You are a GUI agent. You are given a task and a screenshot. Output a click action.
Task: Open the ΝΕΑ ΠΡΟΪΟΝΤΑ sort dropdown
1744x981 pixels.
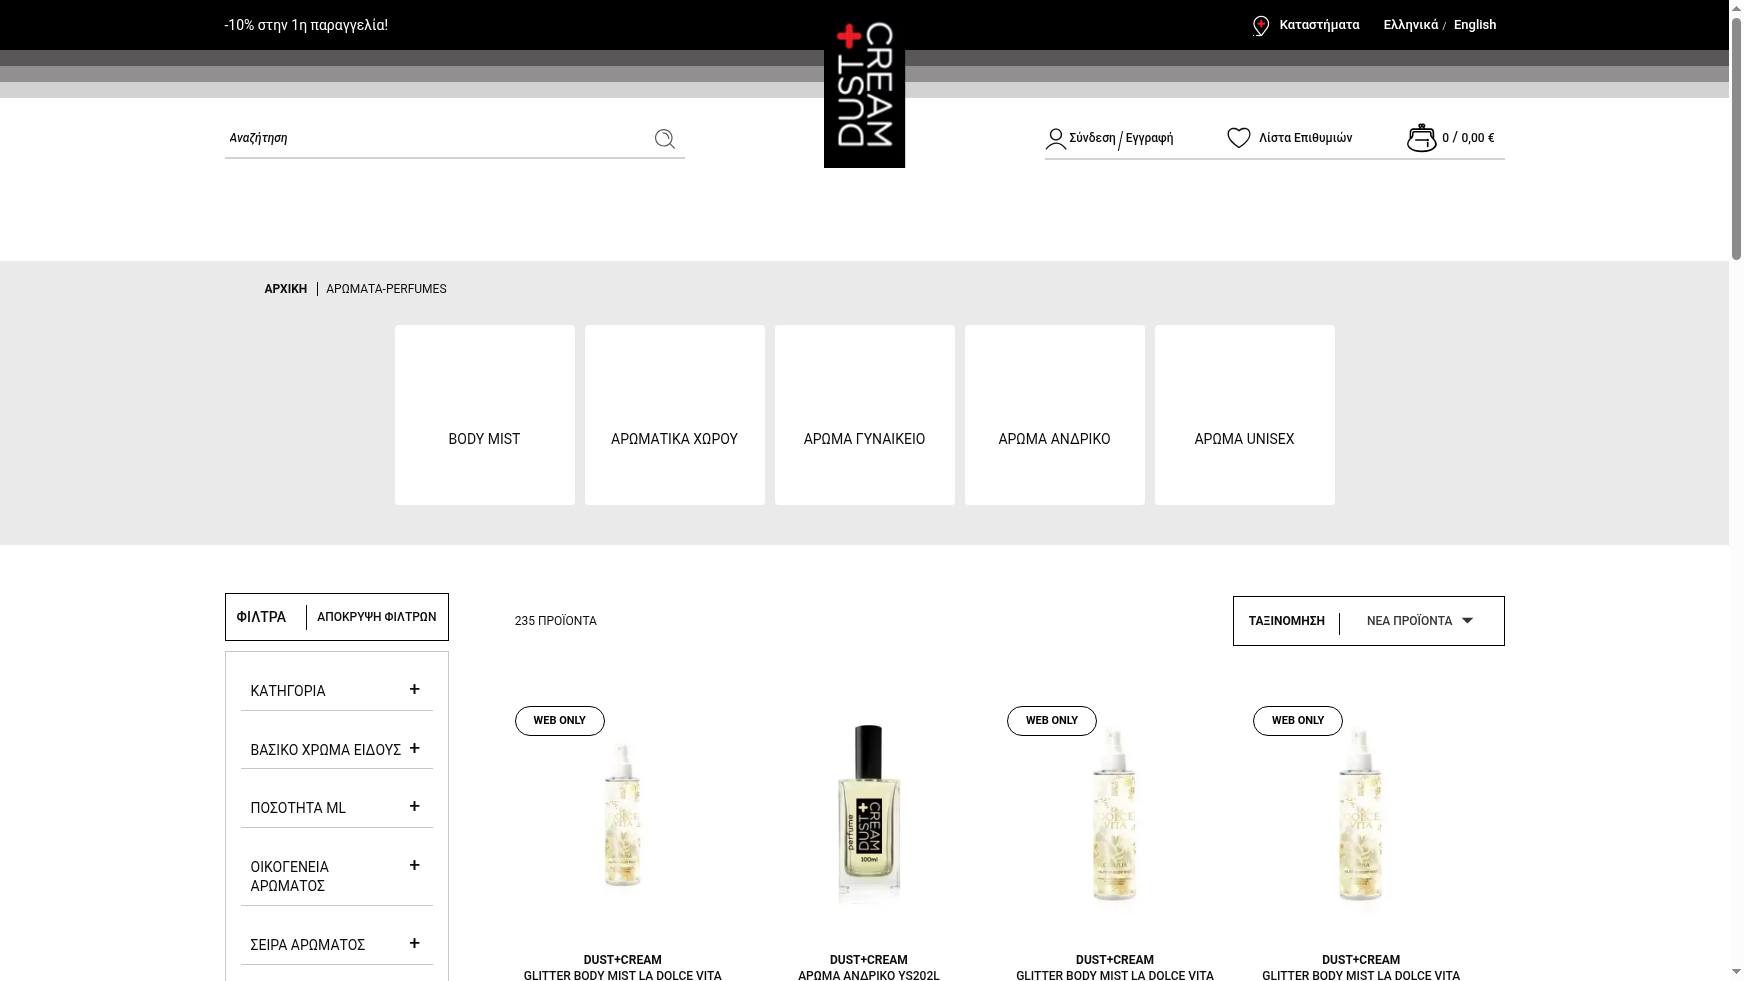tap(1418, 620)
